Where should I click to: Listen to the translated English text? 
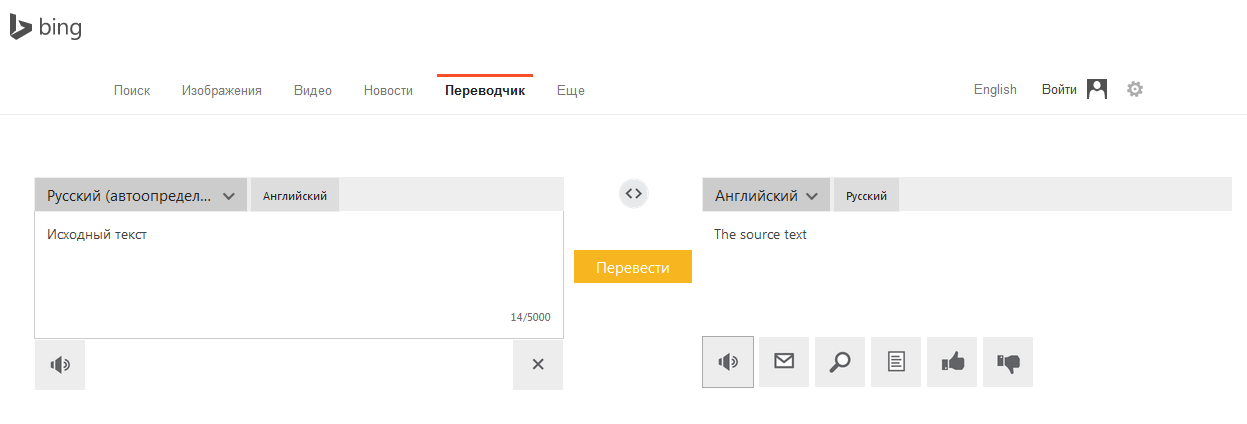tap(728, 362)
